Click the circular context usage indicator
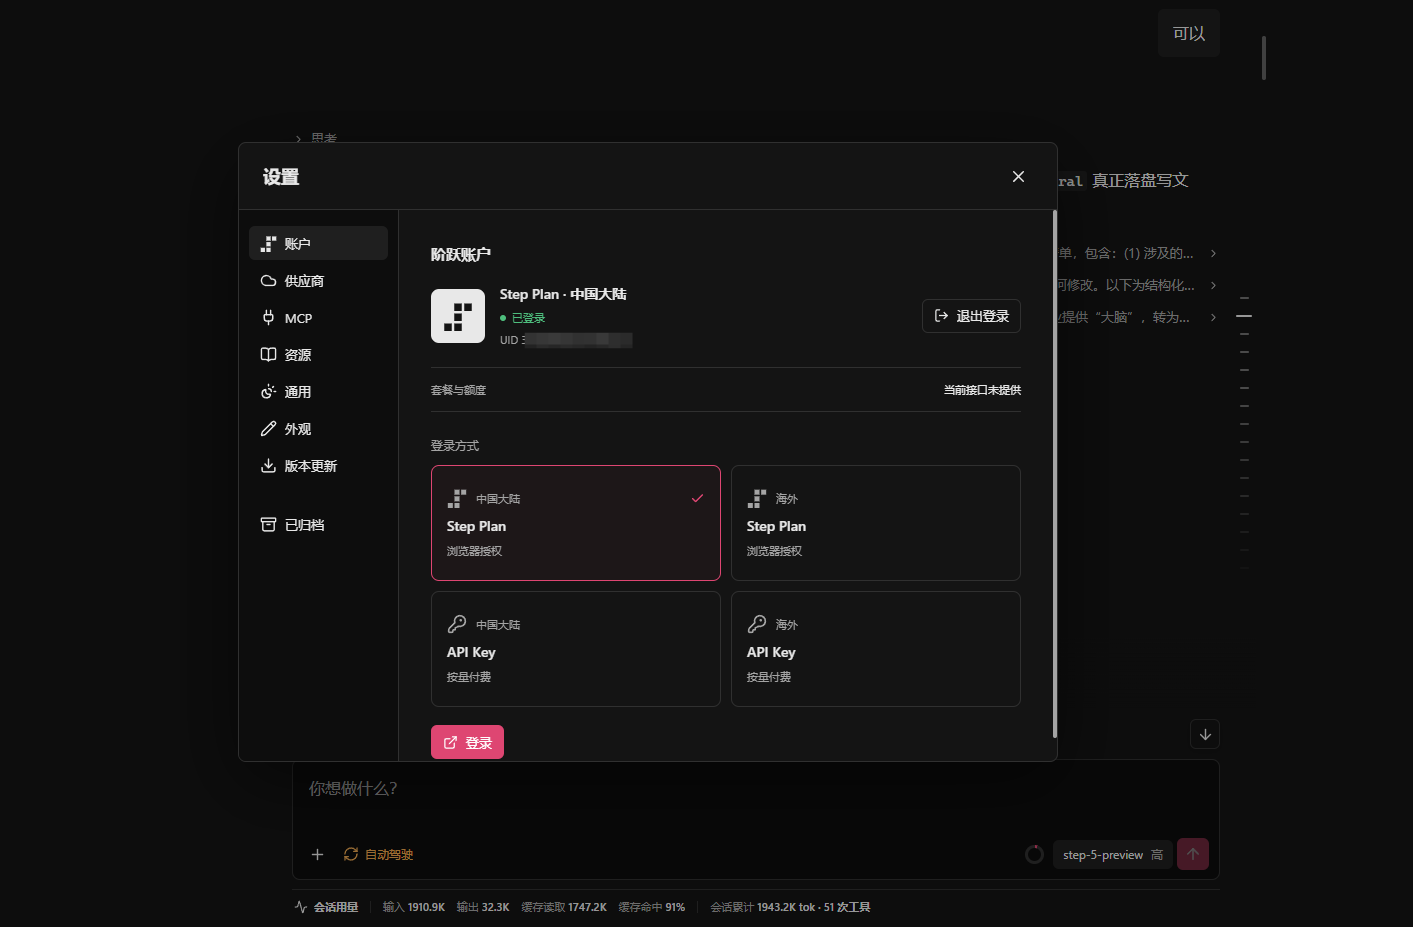1413x927 pixels. (x=1035, y=854)
